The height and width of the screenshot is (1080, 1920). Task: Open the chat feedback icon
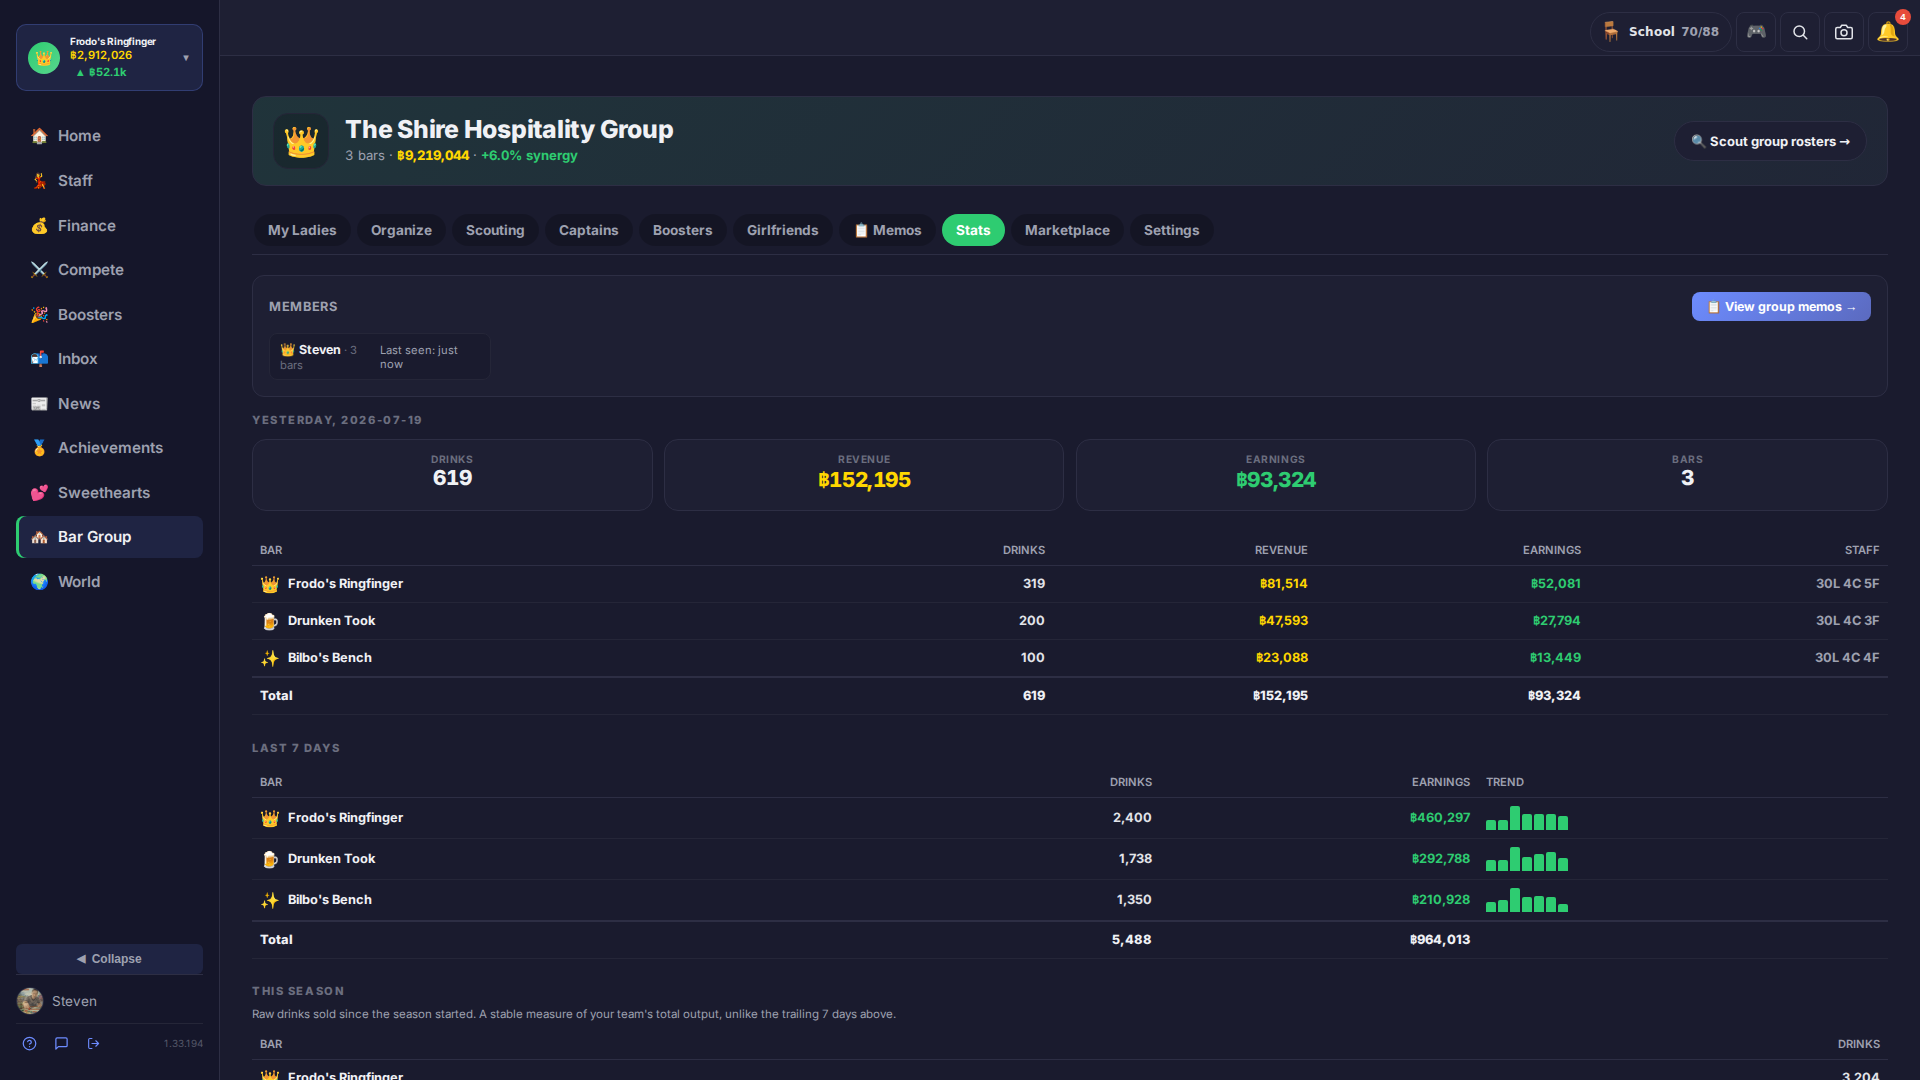tap(61, 1043)
